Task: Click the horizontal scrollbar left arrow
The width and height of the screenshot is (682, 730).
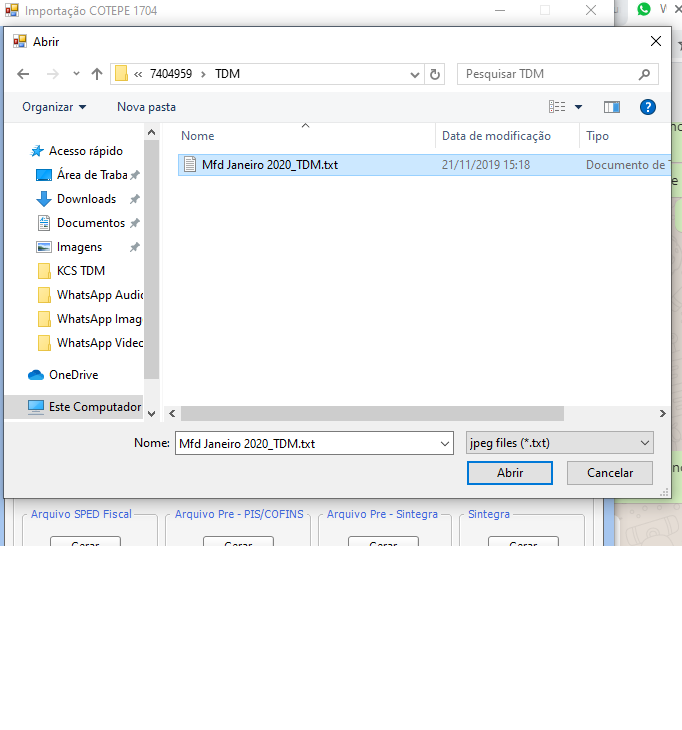Action: pyautogui.click(x=172, y=413)
